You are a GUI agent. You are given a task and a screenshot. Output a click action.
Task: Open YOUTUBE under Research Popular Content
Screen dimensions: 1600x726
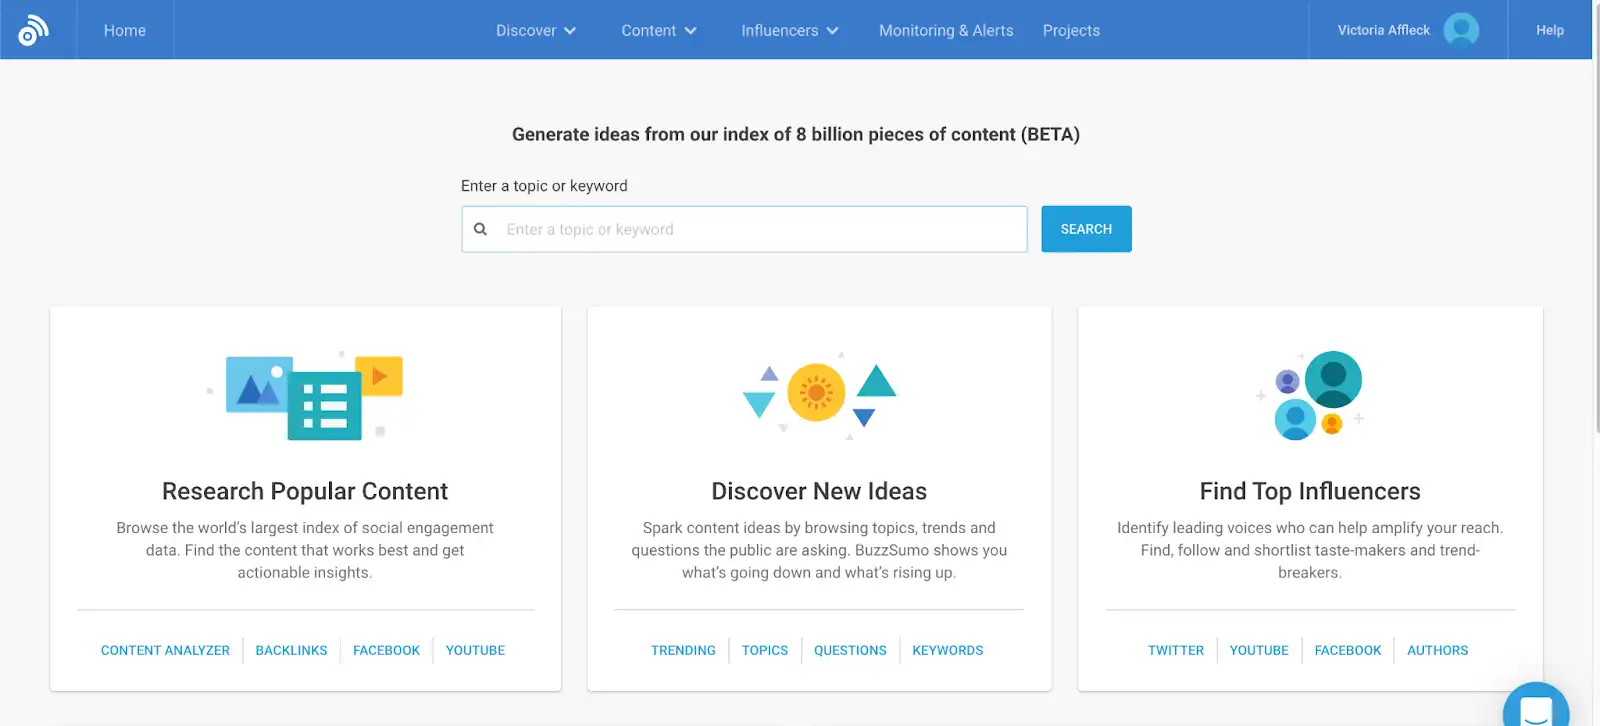pos(475,650)
